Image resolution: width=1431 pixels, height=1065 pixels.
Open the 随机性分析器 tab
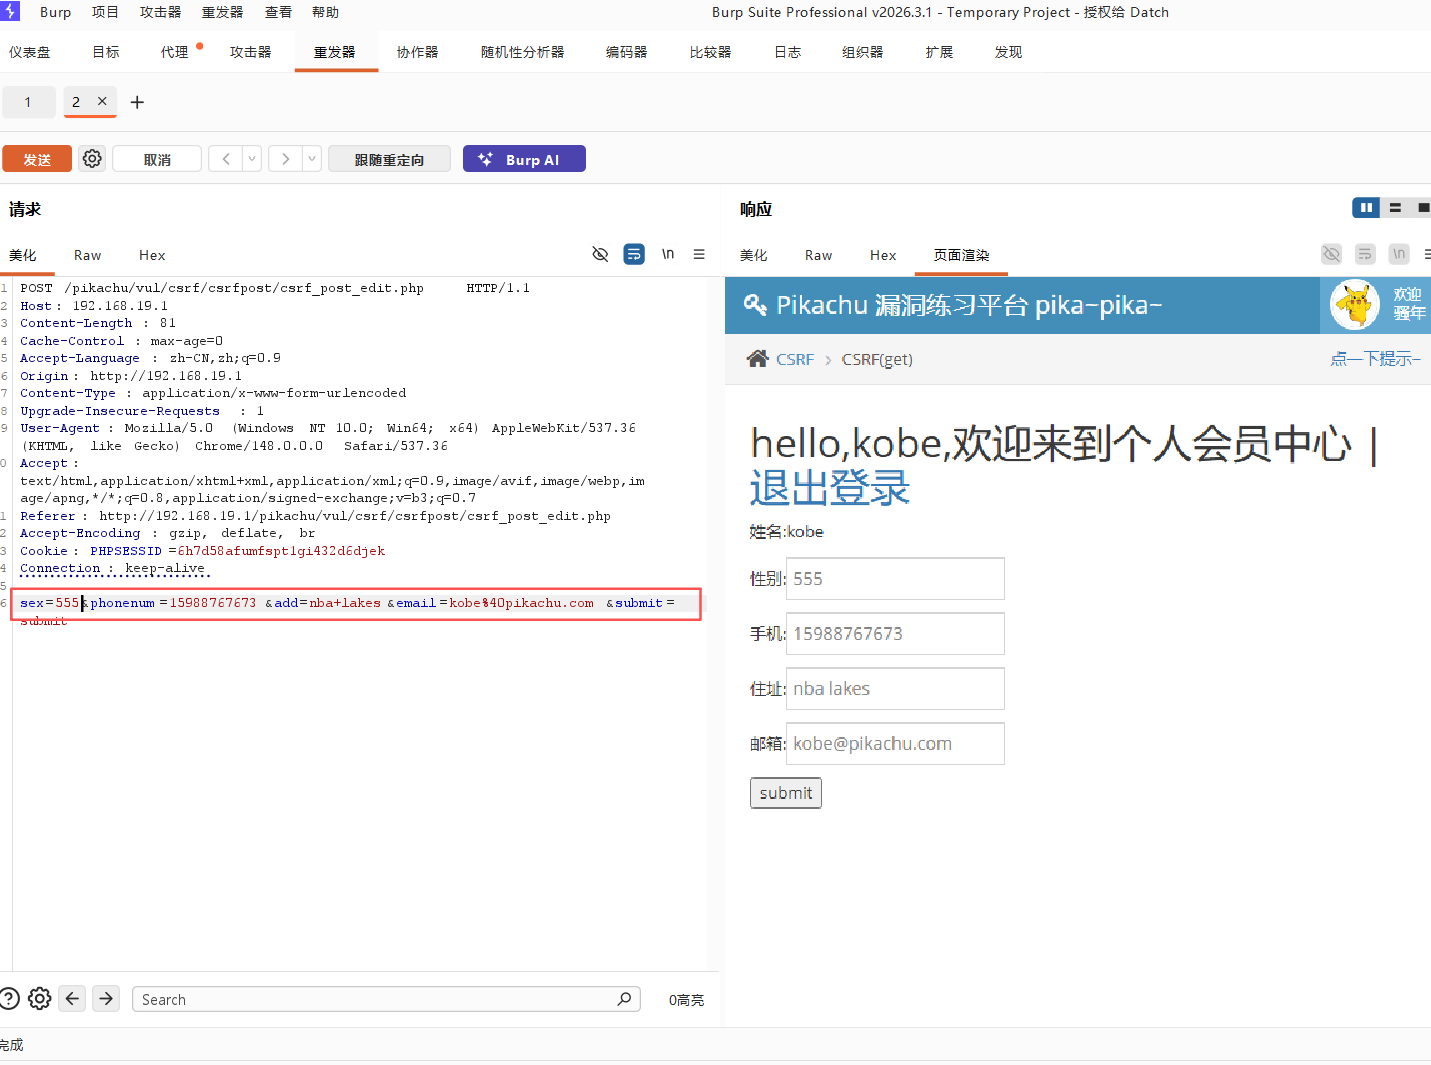coord(523,52)
